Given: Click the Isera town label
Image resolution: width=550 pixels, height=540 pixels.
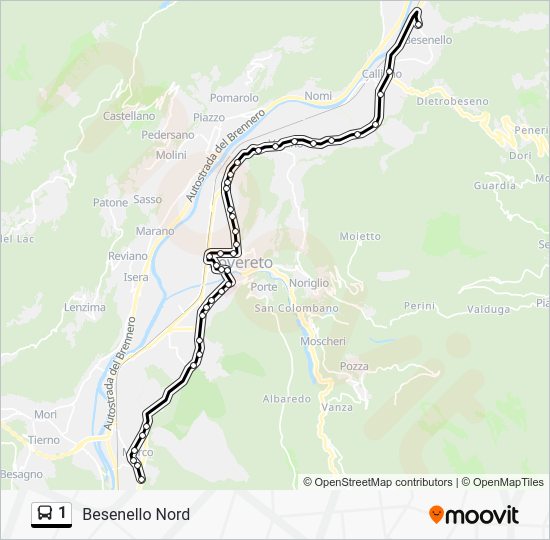Looking at the screenshot, I should coord(136,277).
